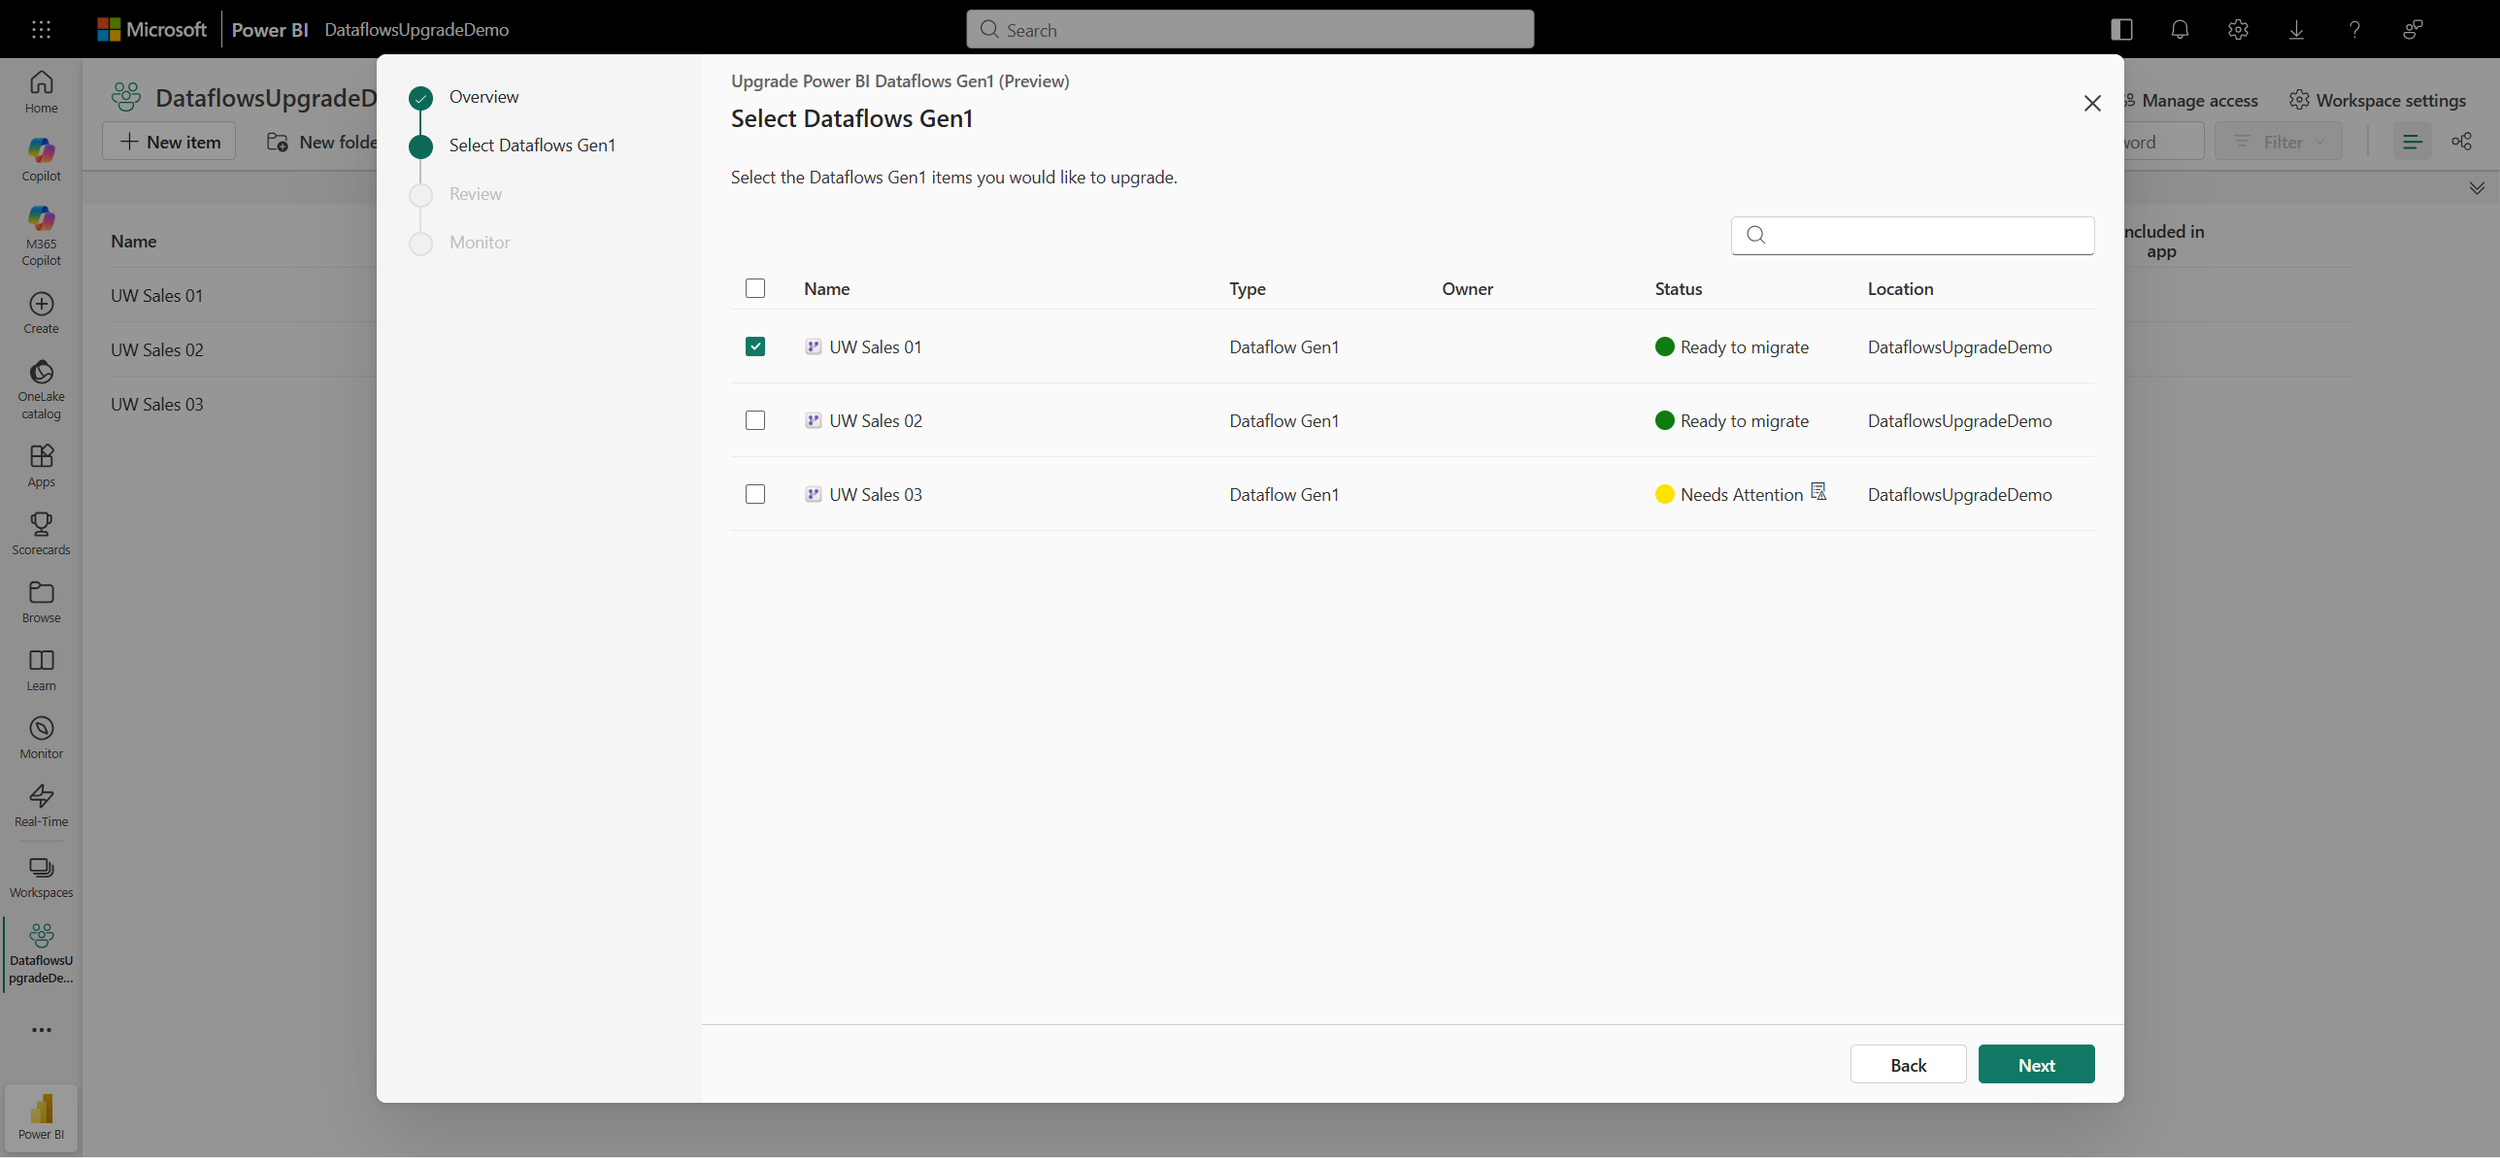Sort by the Name column header in dialog
This screenshot has width=2500, height=1158.
pyautogui.click(x=827, y=289)
